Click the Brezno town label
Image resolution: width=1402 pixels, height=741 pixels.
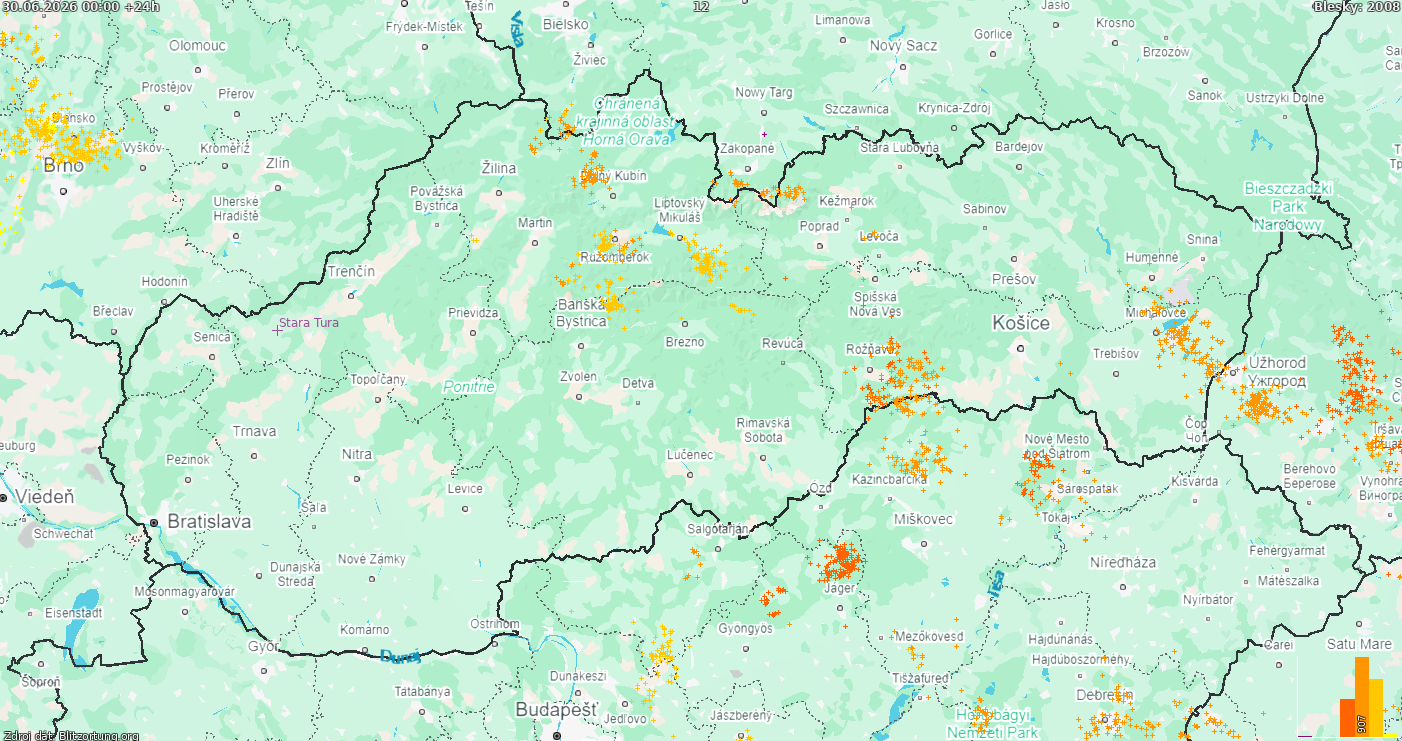(685, 341)
